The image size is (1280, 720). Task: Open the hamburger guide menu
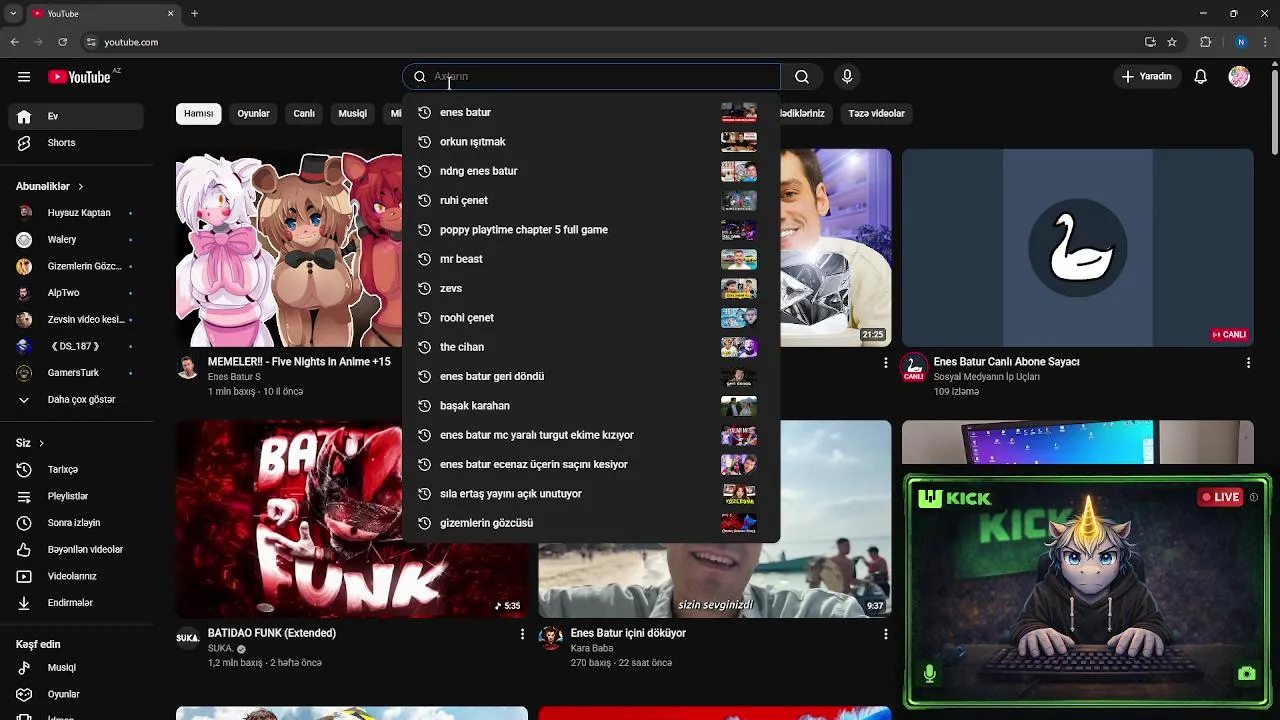tap(24, 77)
